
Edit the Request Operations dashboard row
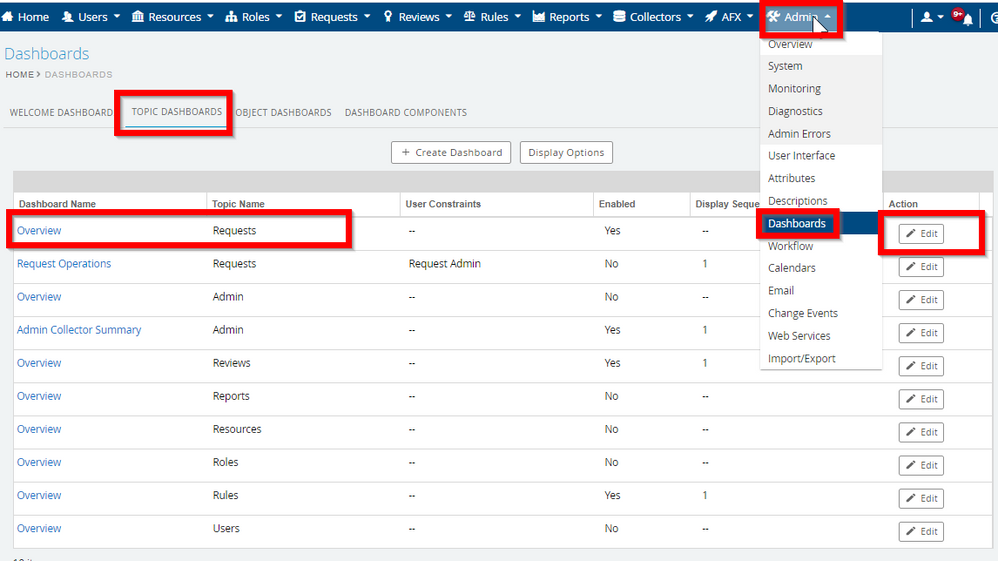pos(920,267)
